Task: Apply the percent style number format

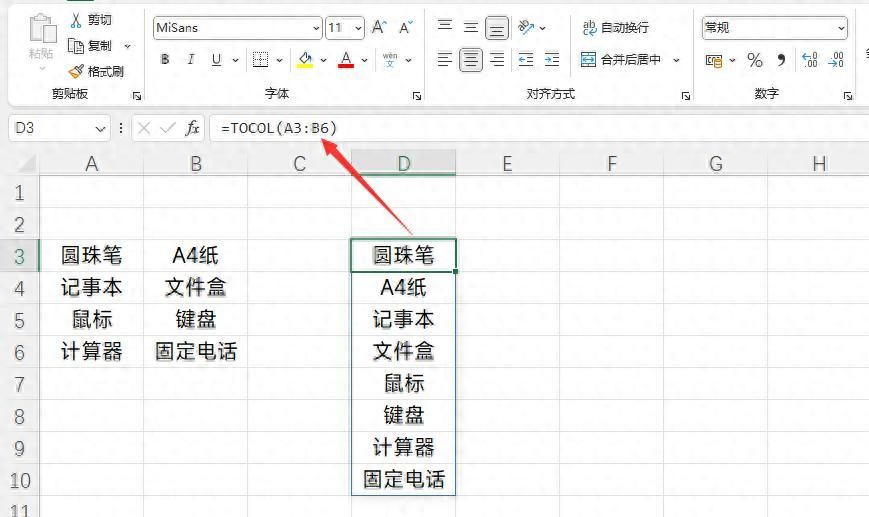Action: click(x=755, y=60)
